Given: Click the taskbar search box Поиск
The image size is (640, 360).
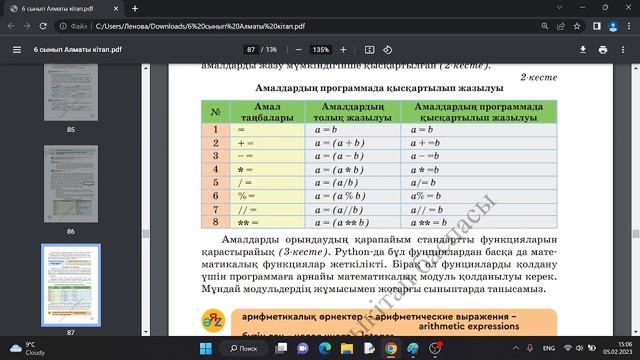Looking at the screenshot, I should 244,349.
